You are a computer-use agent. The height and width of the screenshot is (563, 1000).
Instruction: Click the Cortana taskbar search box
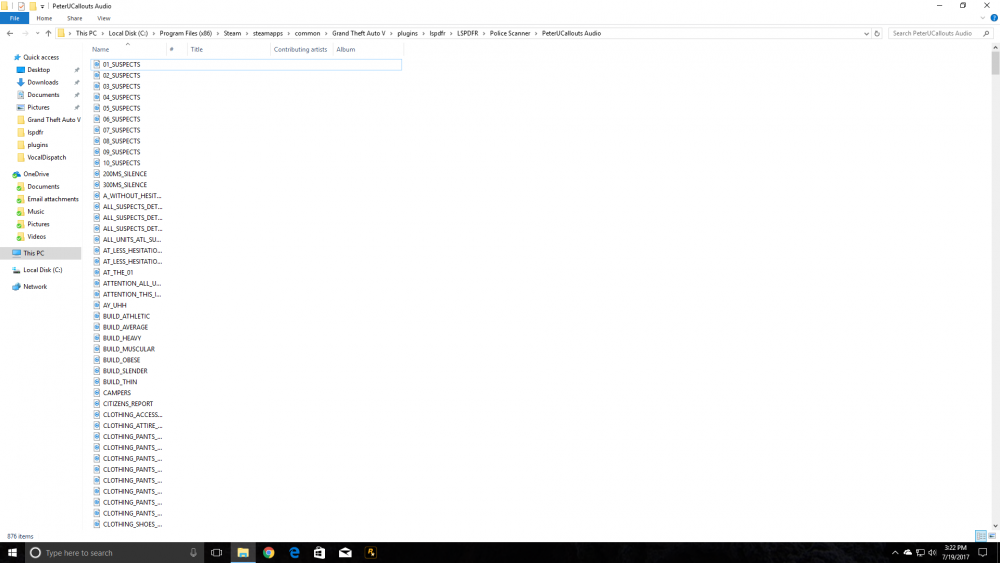click(115, 553)
